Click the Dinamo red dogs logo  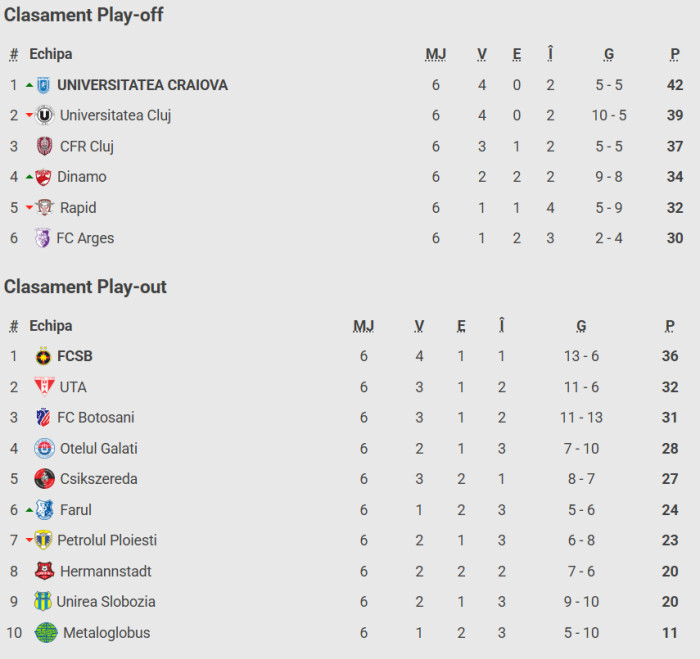(x=44, y=177)
